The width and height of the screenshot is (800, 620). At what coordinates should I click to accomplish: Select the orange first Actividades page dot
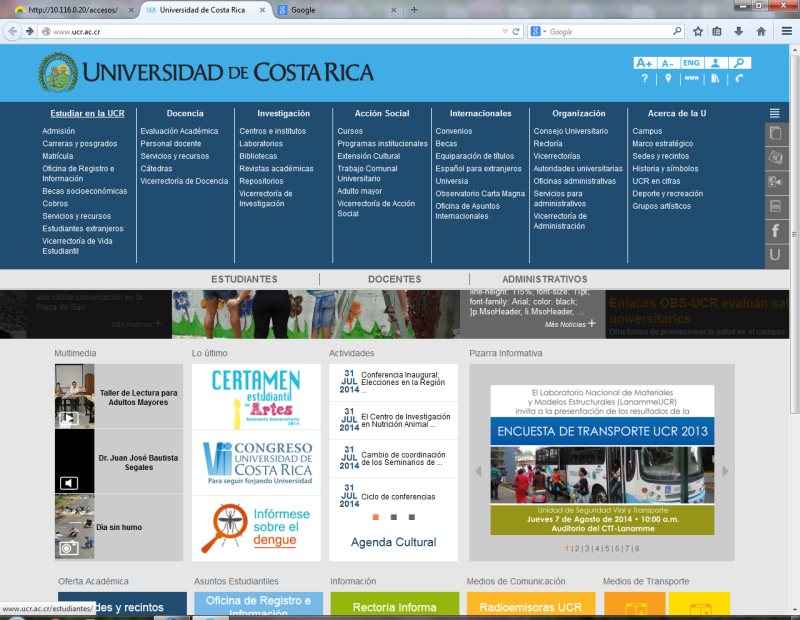coord(376,517)
